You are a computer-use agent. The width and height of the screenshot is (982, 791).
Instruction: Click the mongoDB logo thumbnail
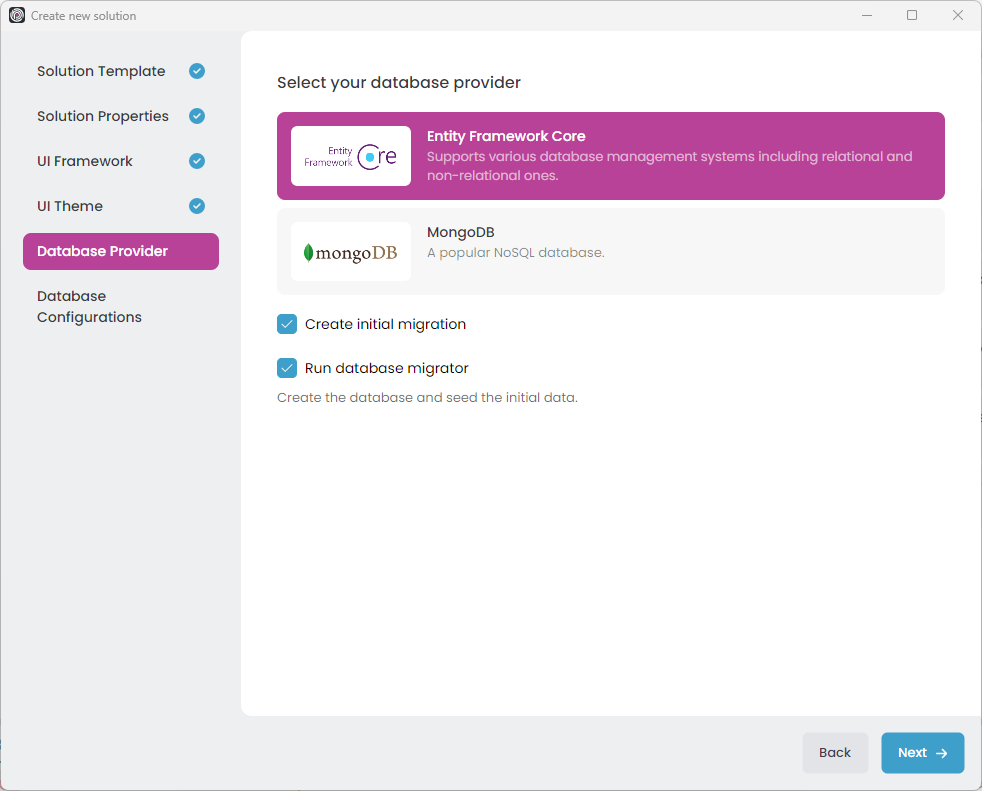point(351,252)
